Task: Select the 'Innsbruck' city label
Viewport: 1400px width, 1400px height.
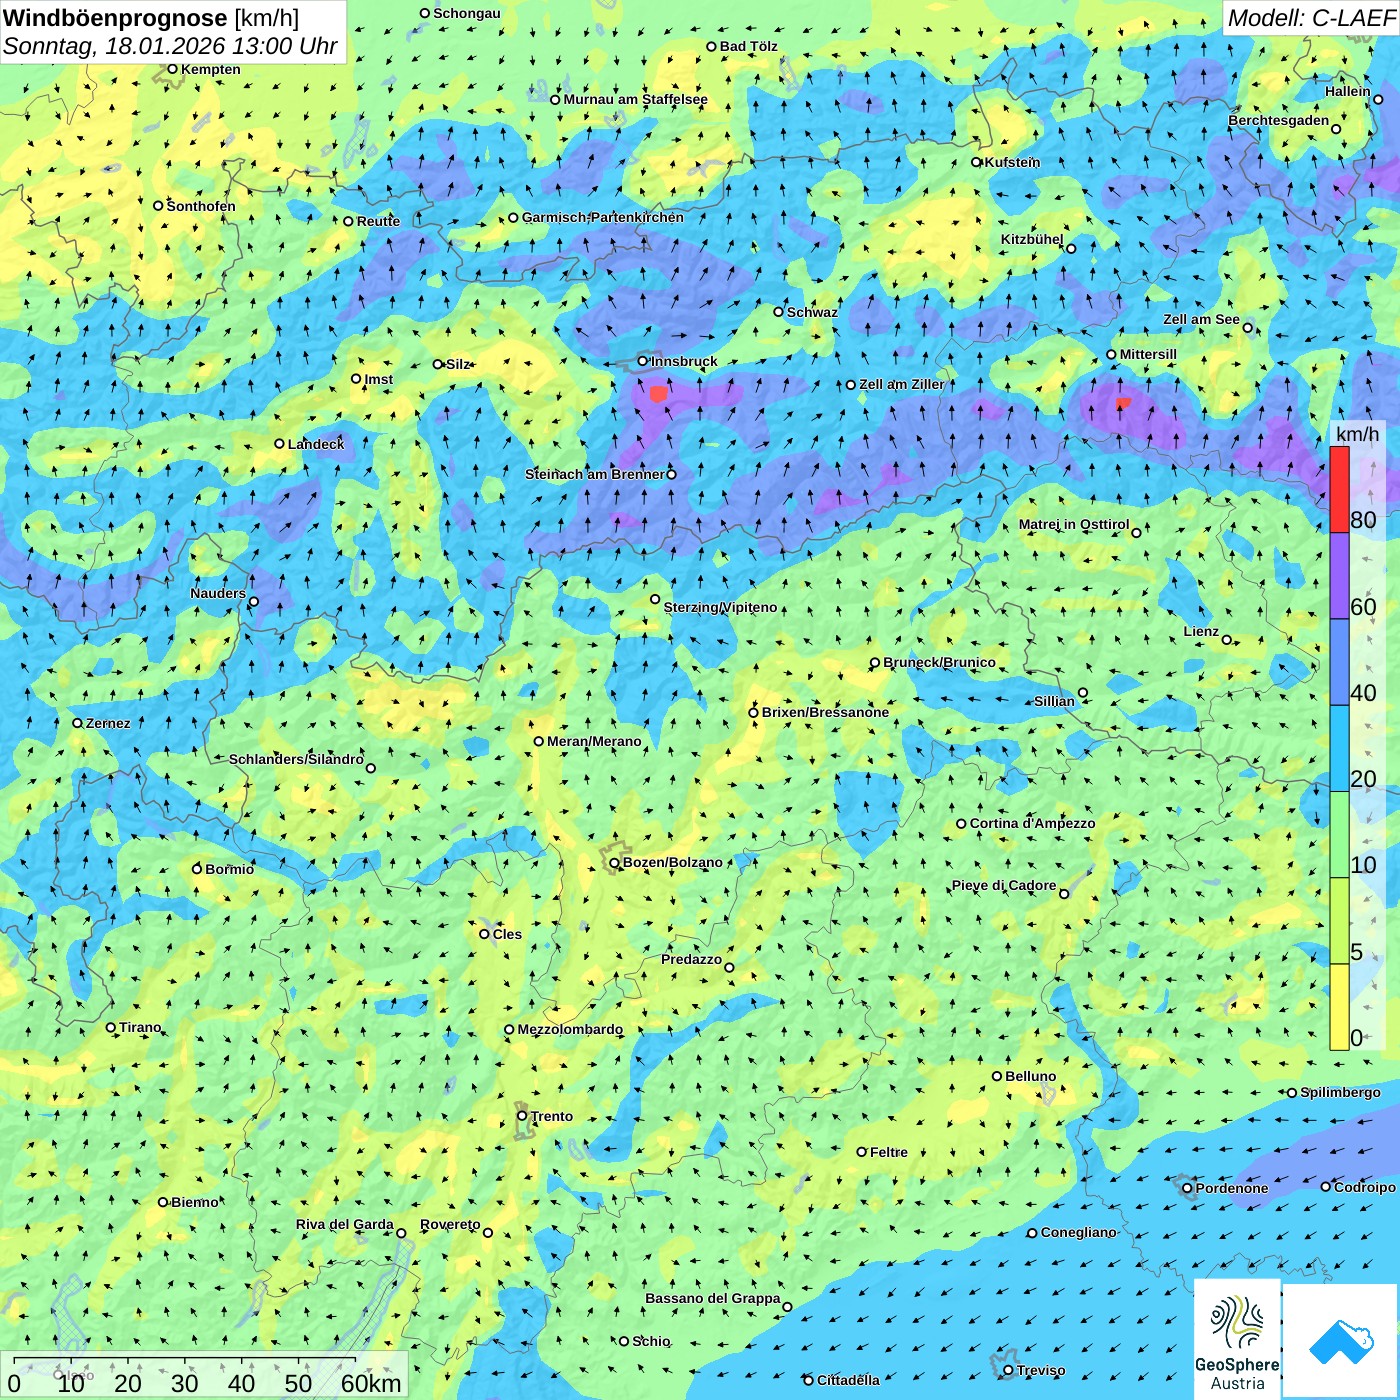Action: click(684, 361)
